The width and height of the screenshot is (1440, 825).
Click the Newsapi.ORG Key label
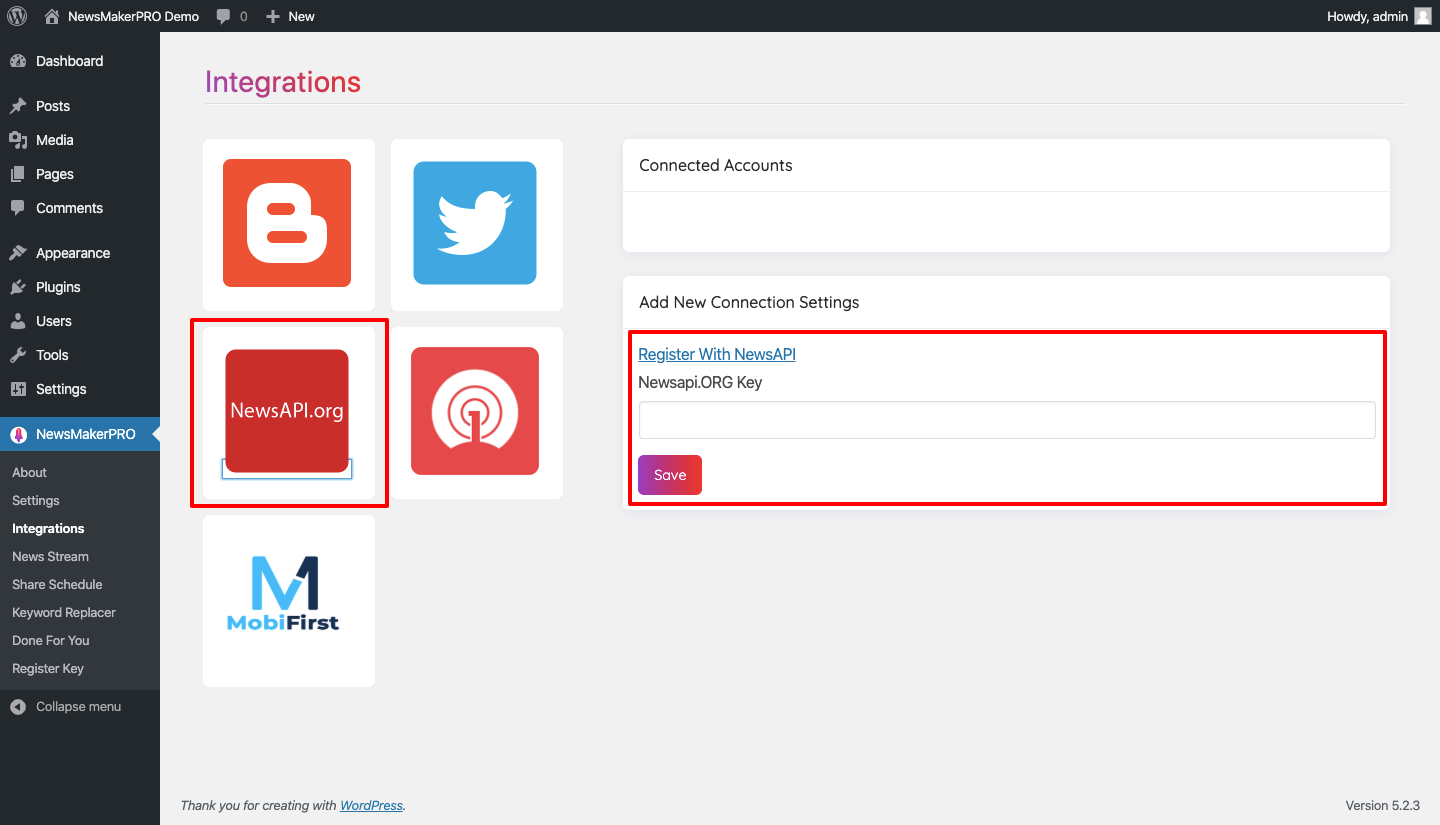pos(700,382)
